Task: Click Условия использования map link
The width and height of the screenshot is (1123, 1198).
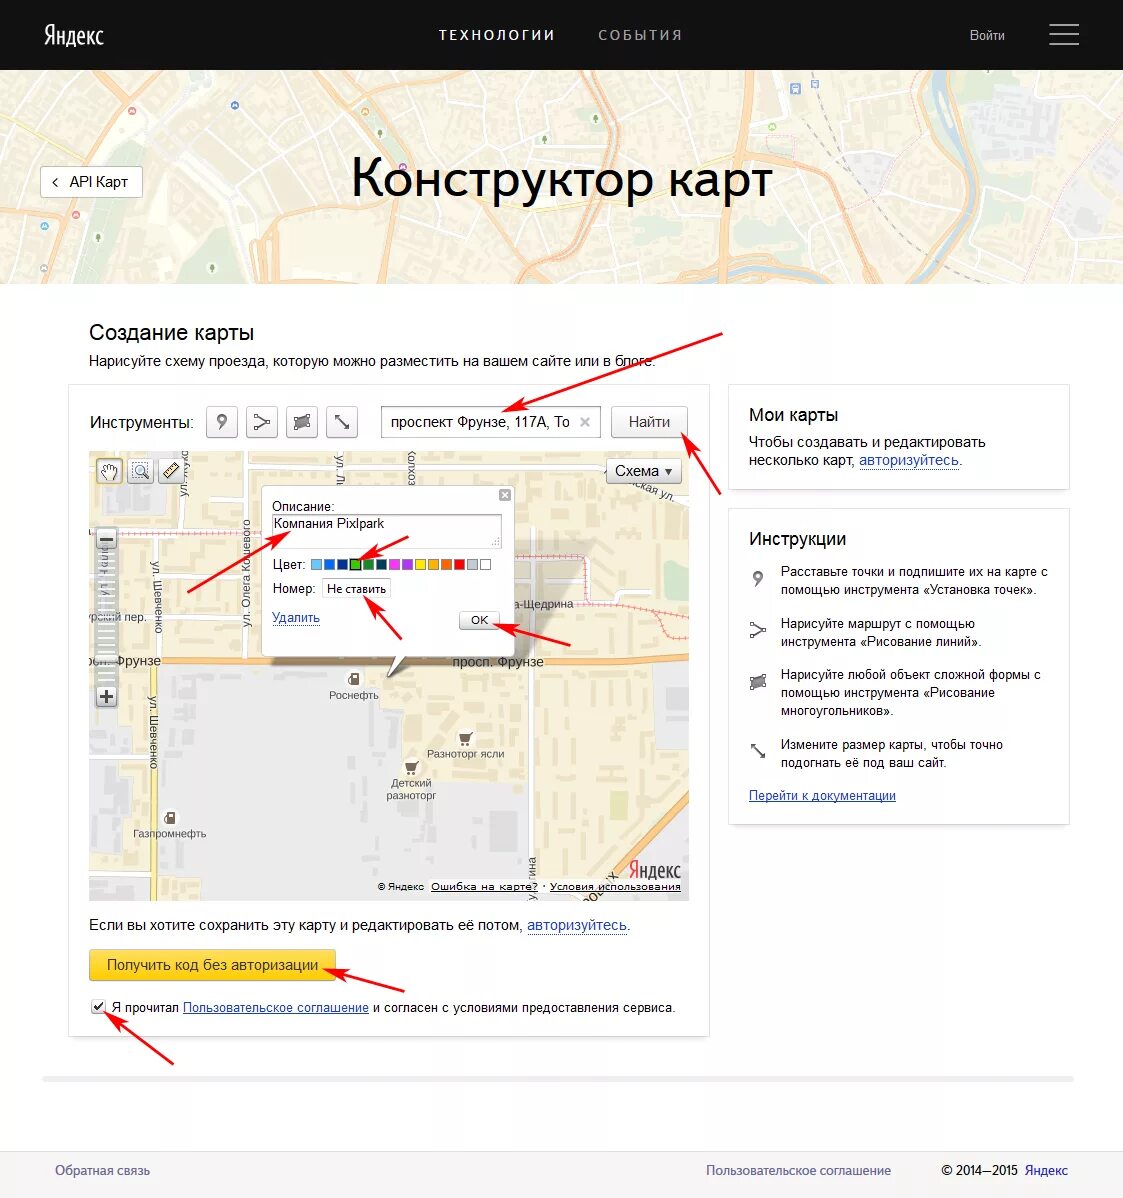Action: click(615, 886)
